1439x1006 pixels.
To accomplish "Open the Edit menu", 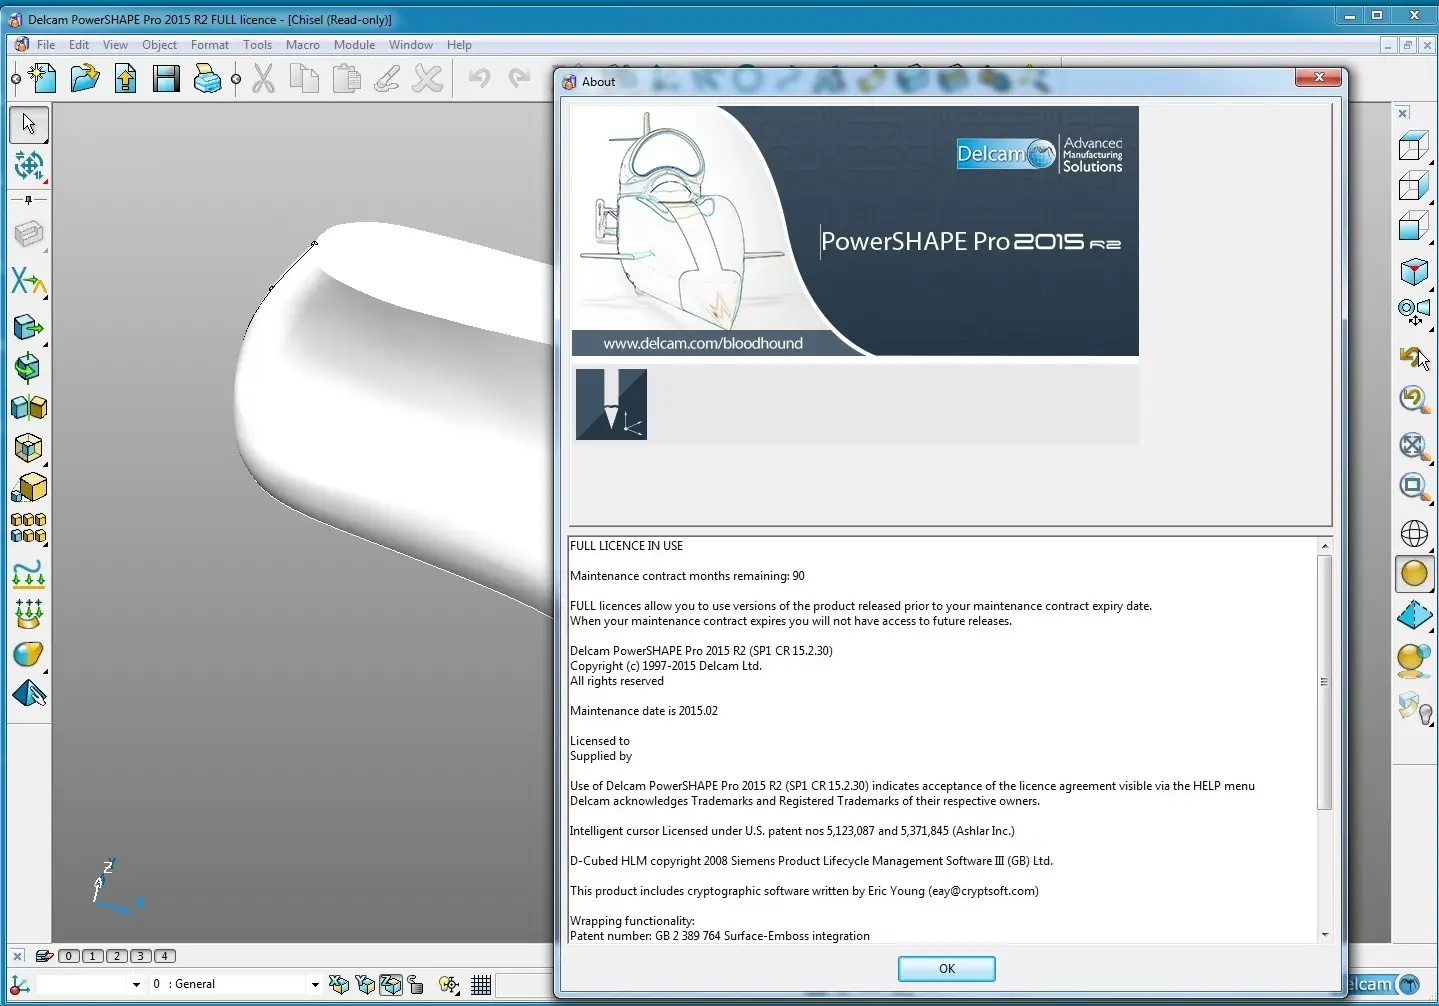I will (x=79, y=45).
